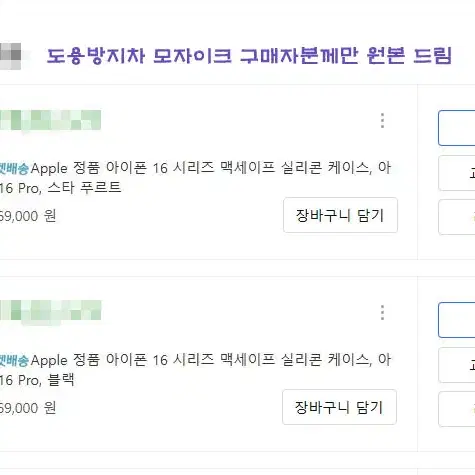Add 스타 푸르트 case via 장바구니 담기
Viewport: 475px width, 475px height.
coord(340,215)
